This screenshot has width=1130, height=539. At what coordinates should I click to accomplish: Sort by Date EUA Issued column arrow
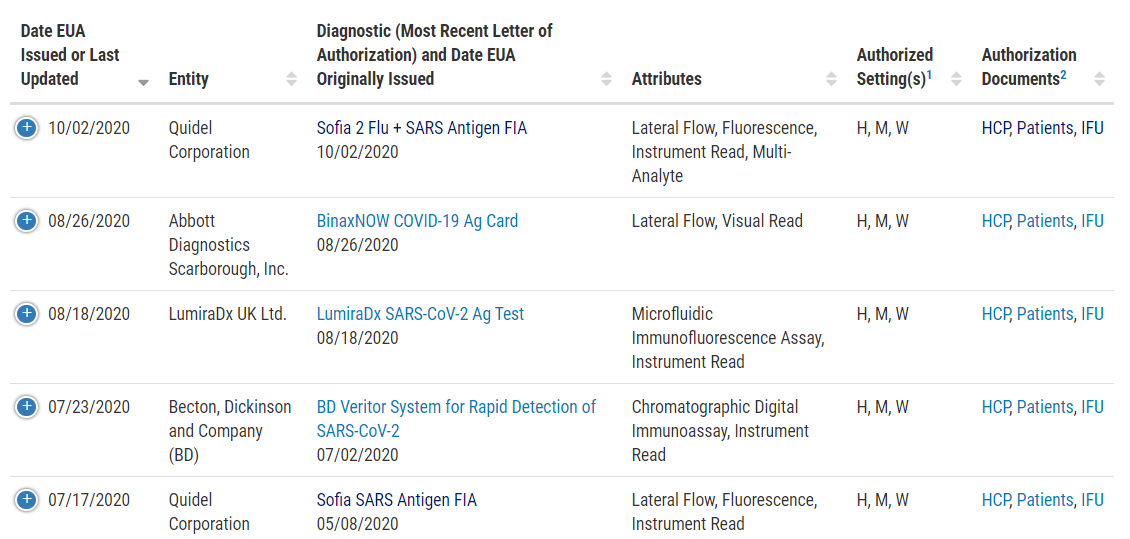click(x=143, y=82)
